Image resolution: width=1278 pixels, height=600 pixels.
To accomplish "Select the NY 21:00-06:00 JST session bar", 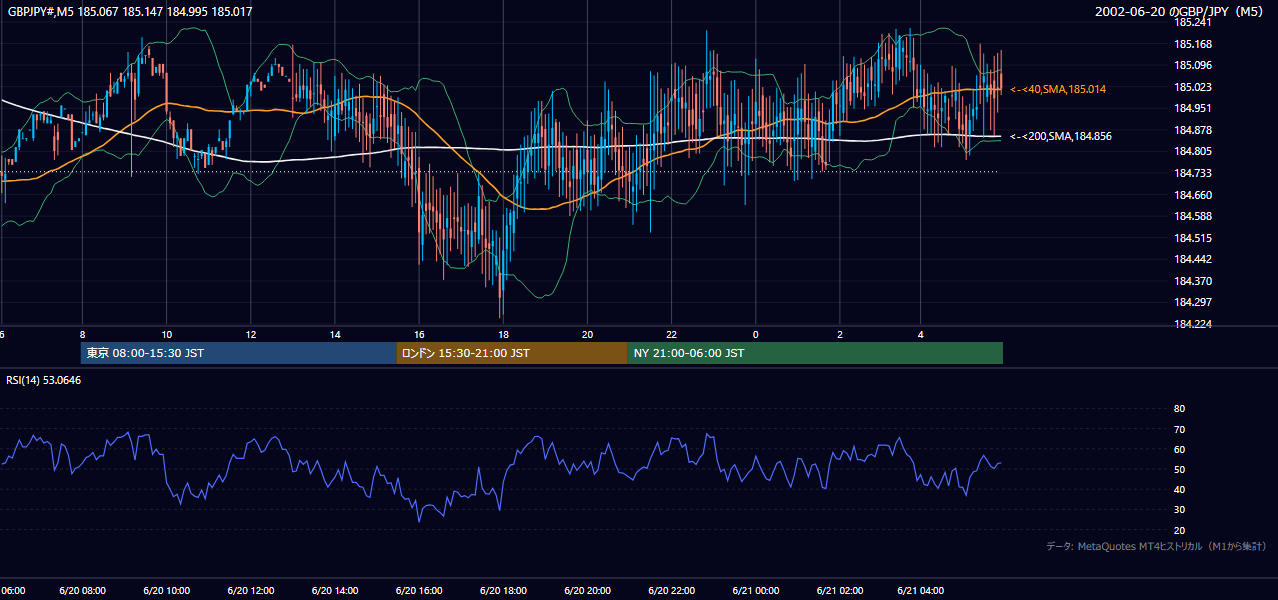I will click(815, 353).
